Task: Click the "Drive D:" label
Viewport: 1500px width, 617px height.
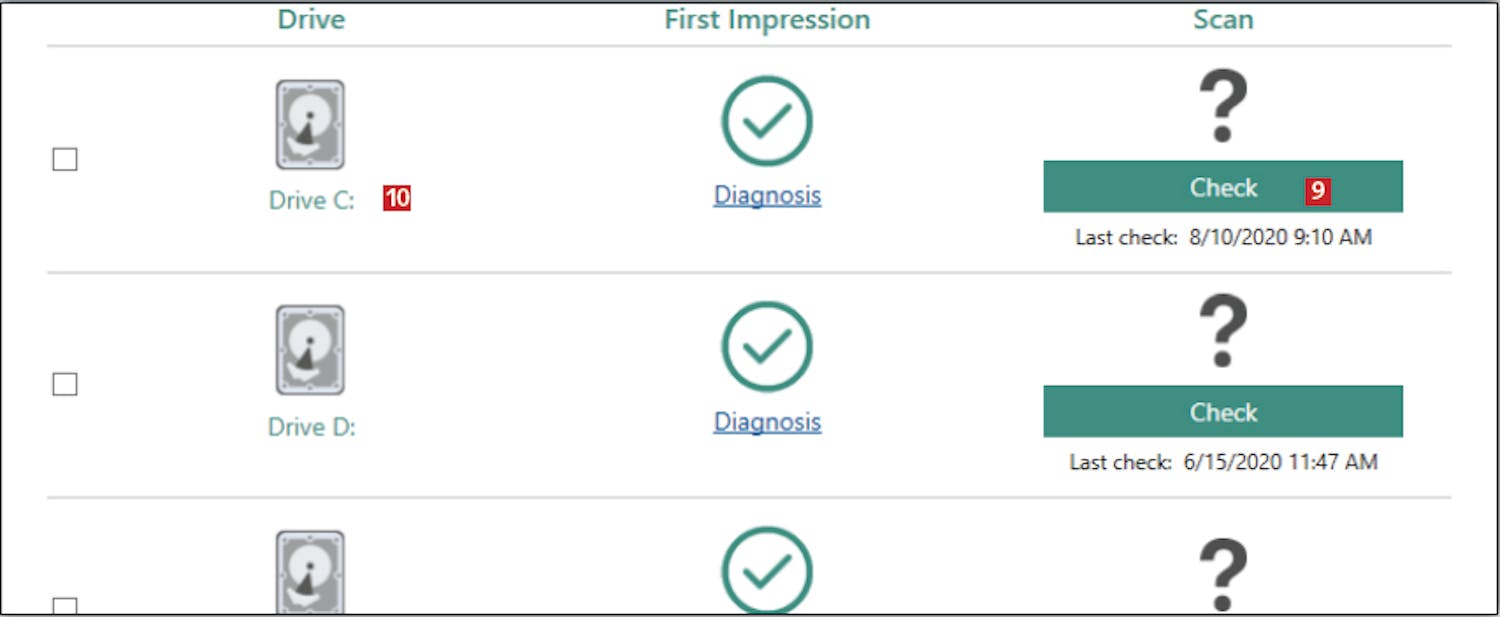Action: [312, 427]
